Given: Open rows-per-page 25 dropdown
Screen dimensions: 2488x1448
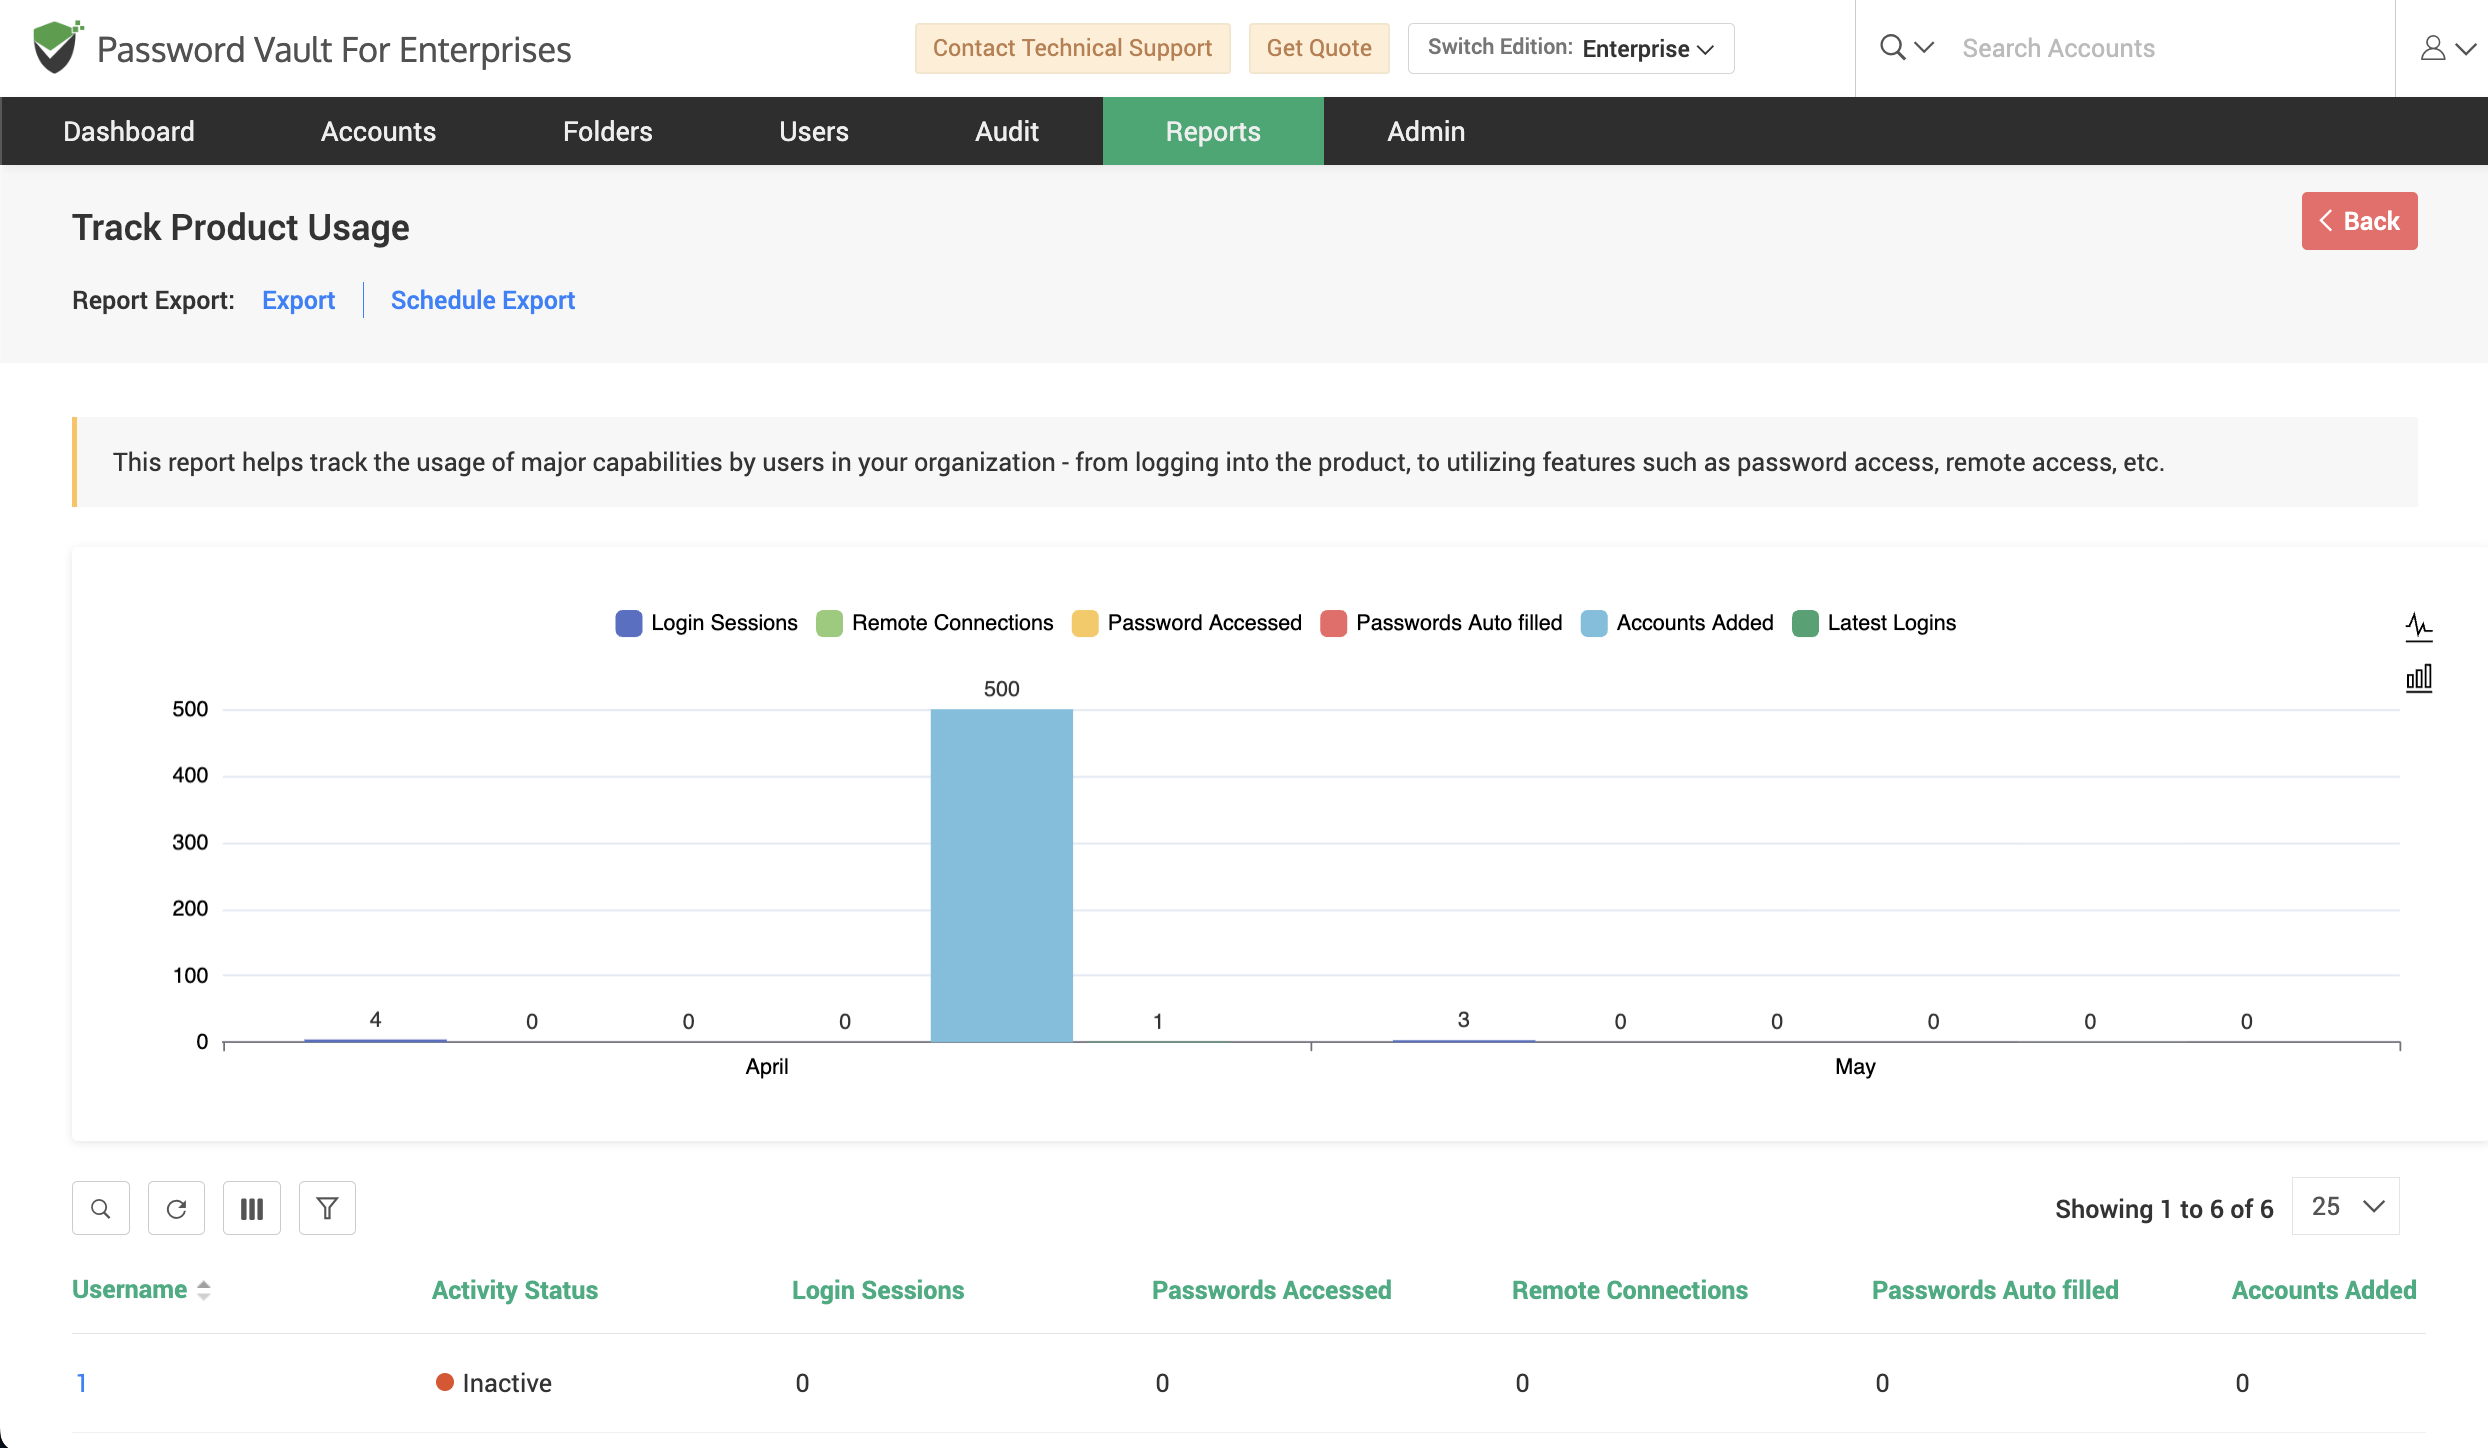Looking at the screenshot, I should 2346,1206.
